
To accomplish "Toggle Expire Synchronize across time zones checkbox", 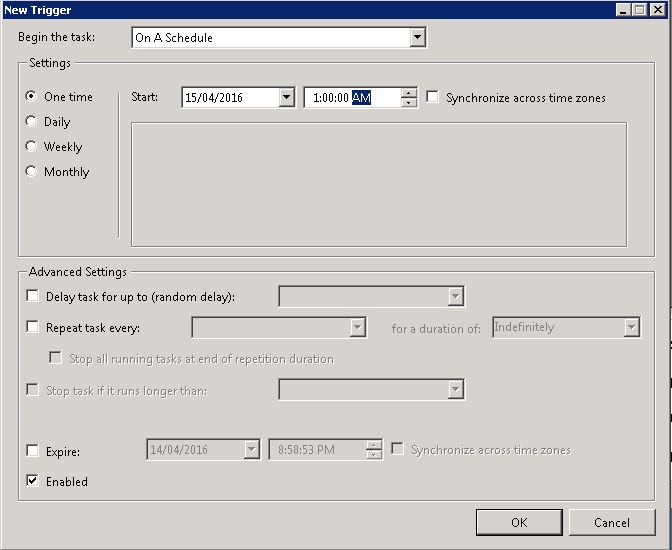I will (397, 449).
